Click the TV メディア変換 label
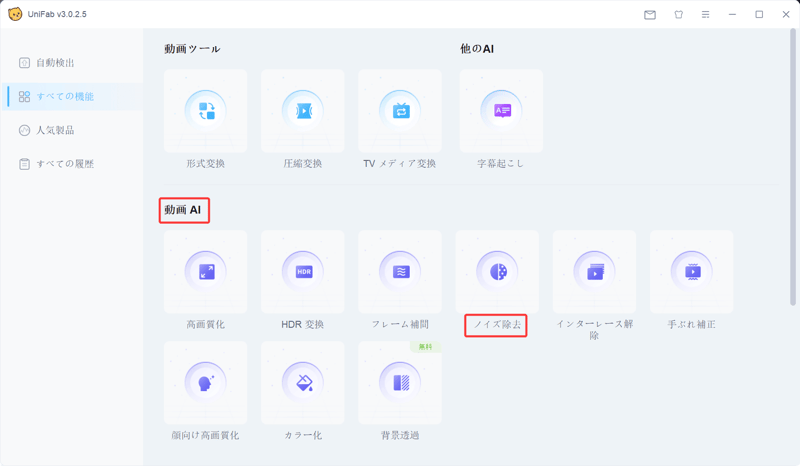Image resolution: width=800 pixels, height=466 pixels. tap(399, 163)
